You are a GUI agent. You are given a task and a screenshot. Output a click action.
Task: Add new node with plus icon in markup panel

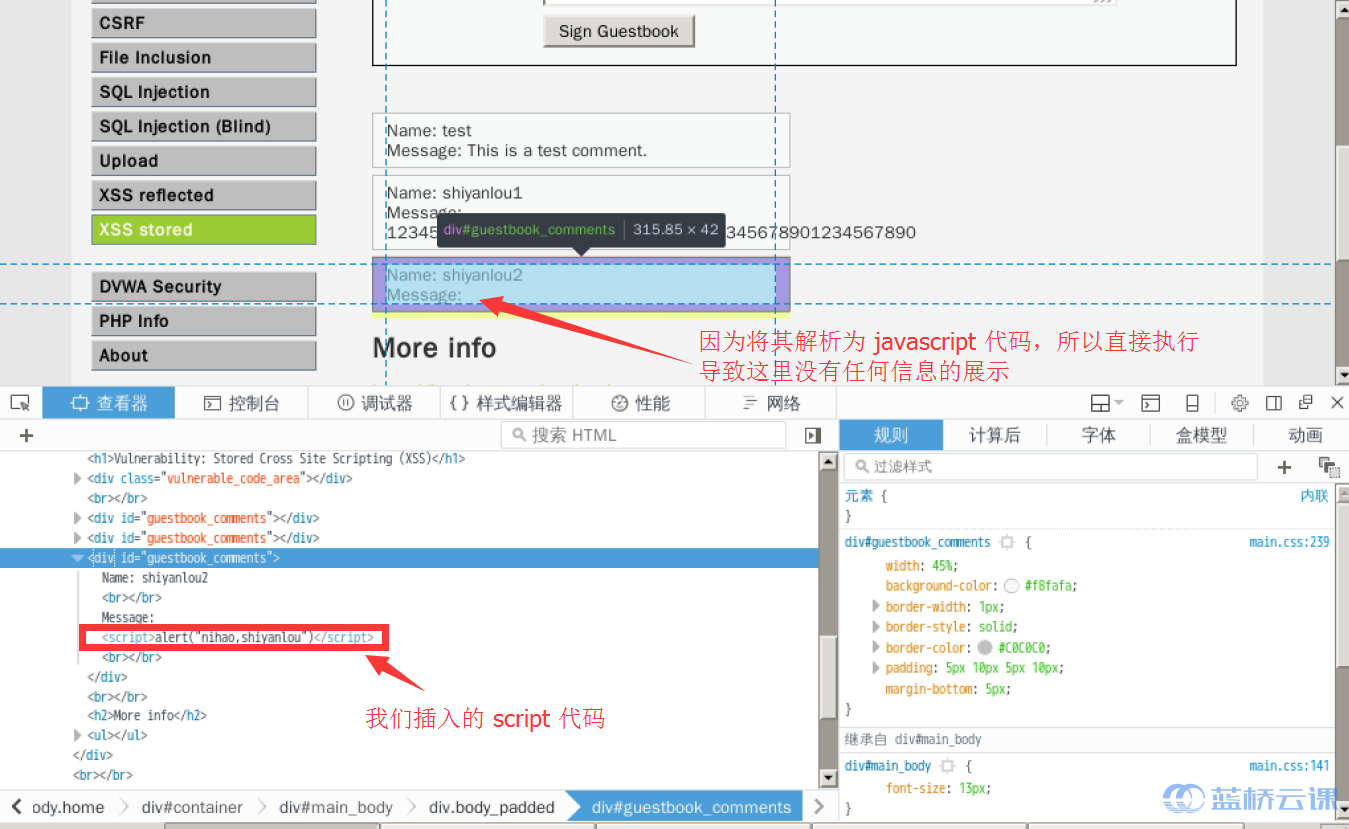click(x=27, y=435)
